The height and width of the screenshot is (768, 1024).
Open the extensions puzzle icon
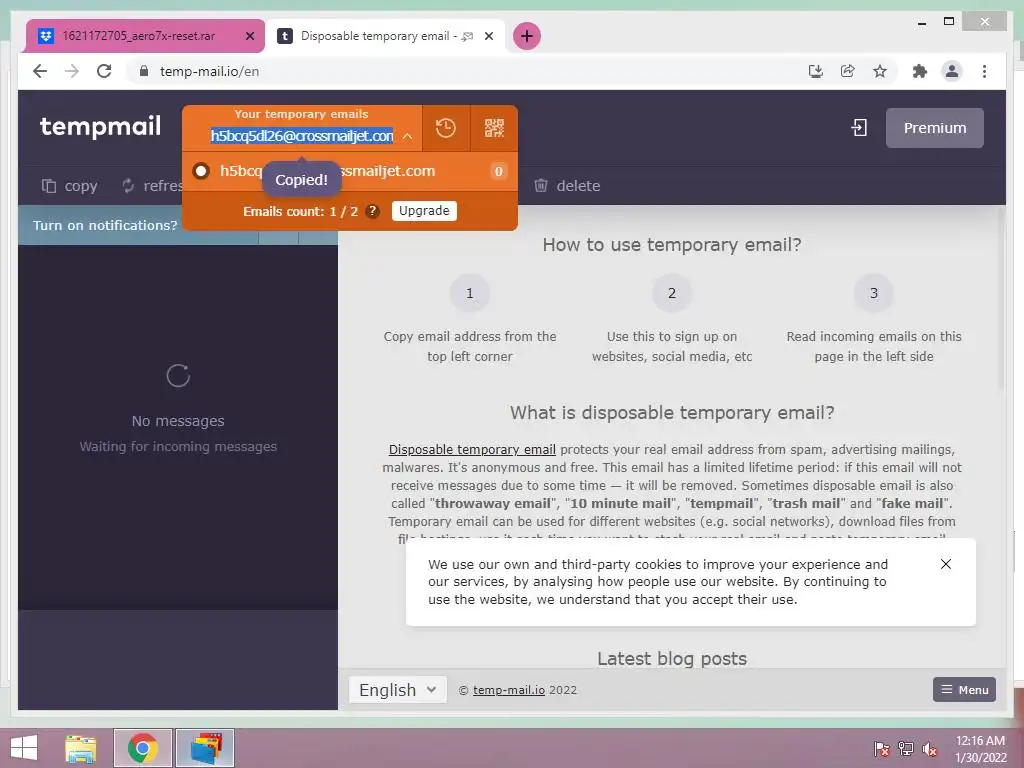920,71
